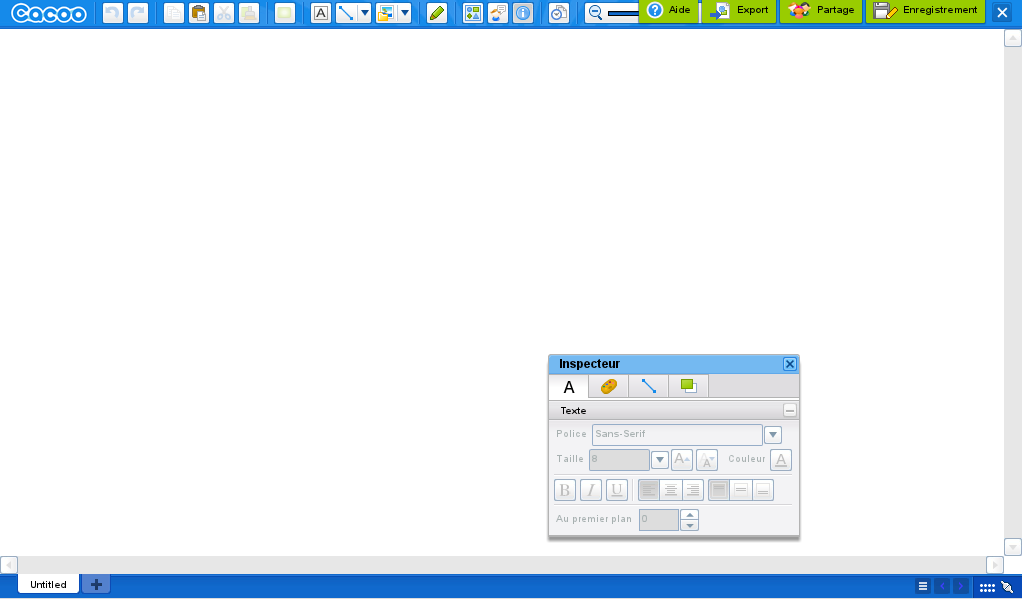Switch to the Untitled sheet tab
Screen dimensions: 1022x599
tap(48, 585)
